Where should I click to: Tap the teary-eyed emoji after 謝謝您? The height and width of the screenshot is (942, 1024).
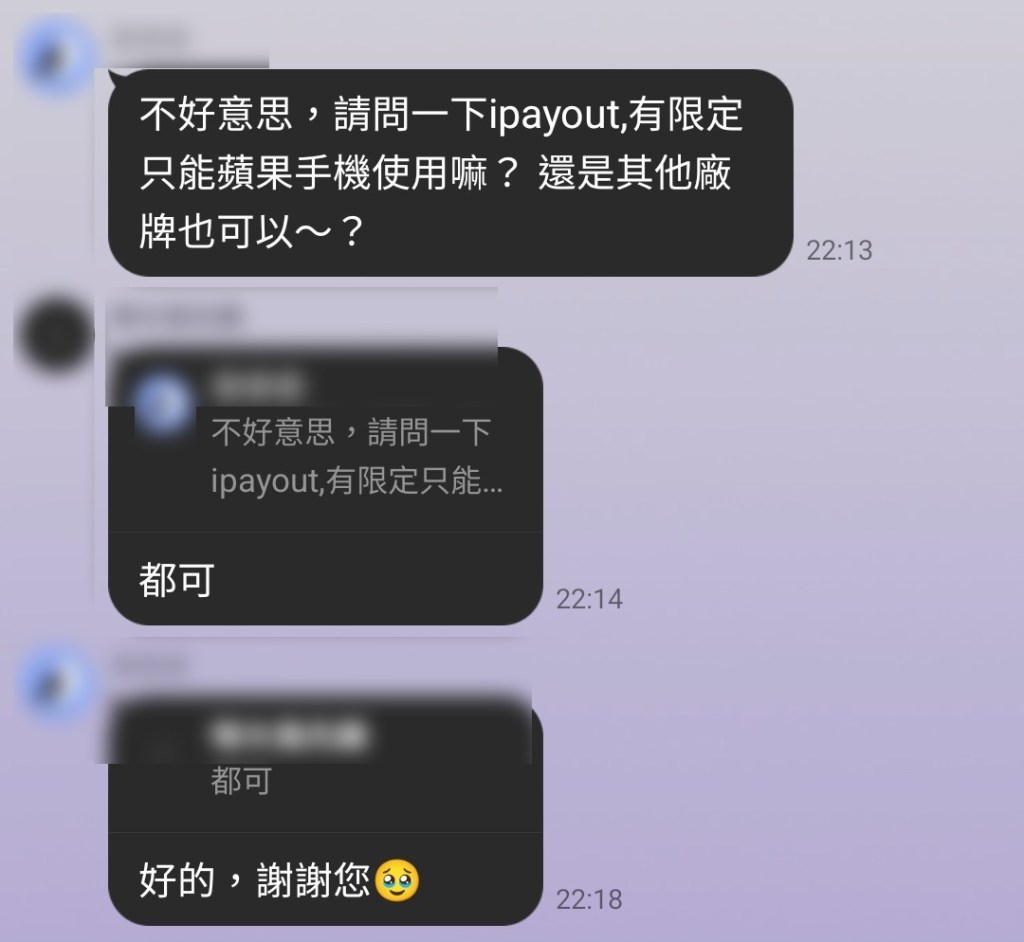point(396,881)
